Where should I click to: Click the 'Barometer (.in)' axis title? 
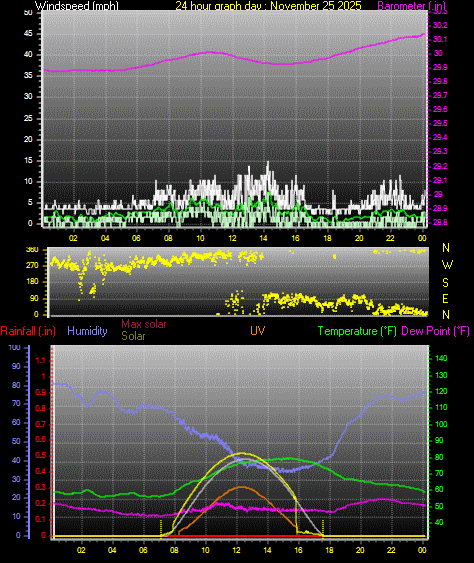pos(412,6)
